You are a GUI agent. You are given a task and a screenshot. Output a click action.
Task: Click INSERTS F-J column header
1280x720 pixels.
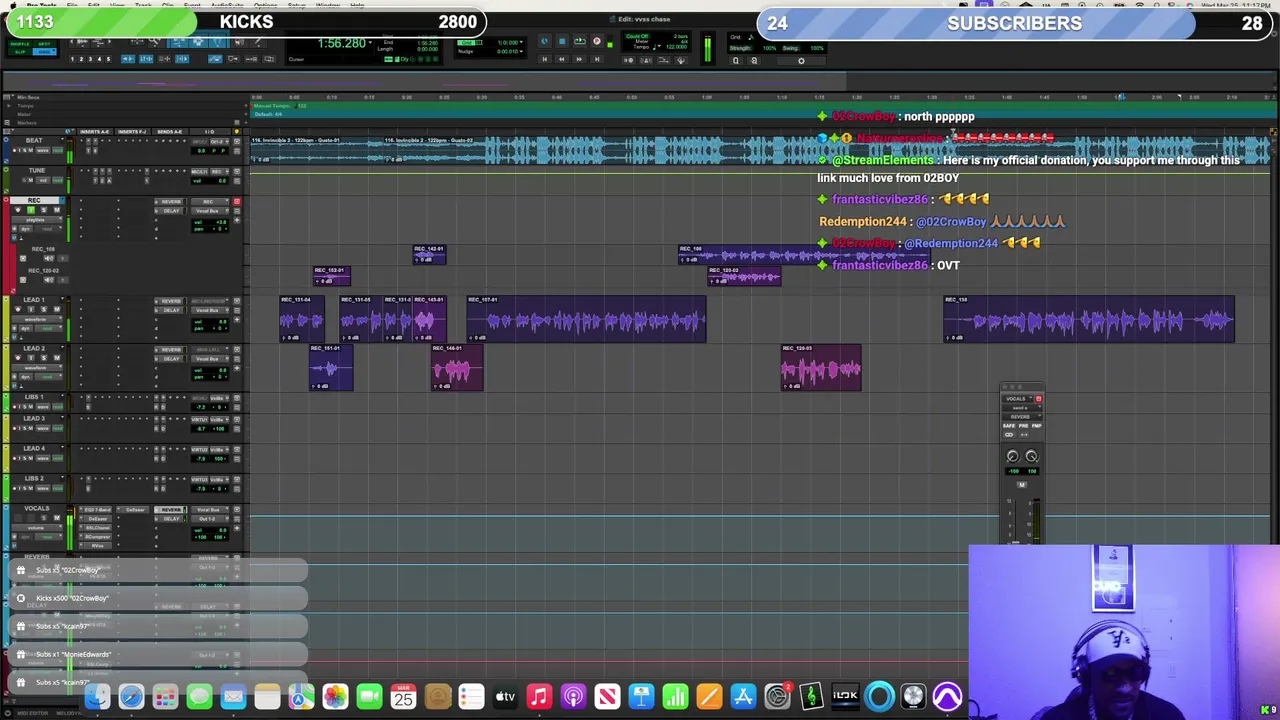pos(133,132)
